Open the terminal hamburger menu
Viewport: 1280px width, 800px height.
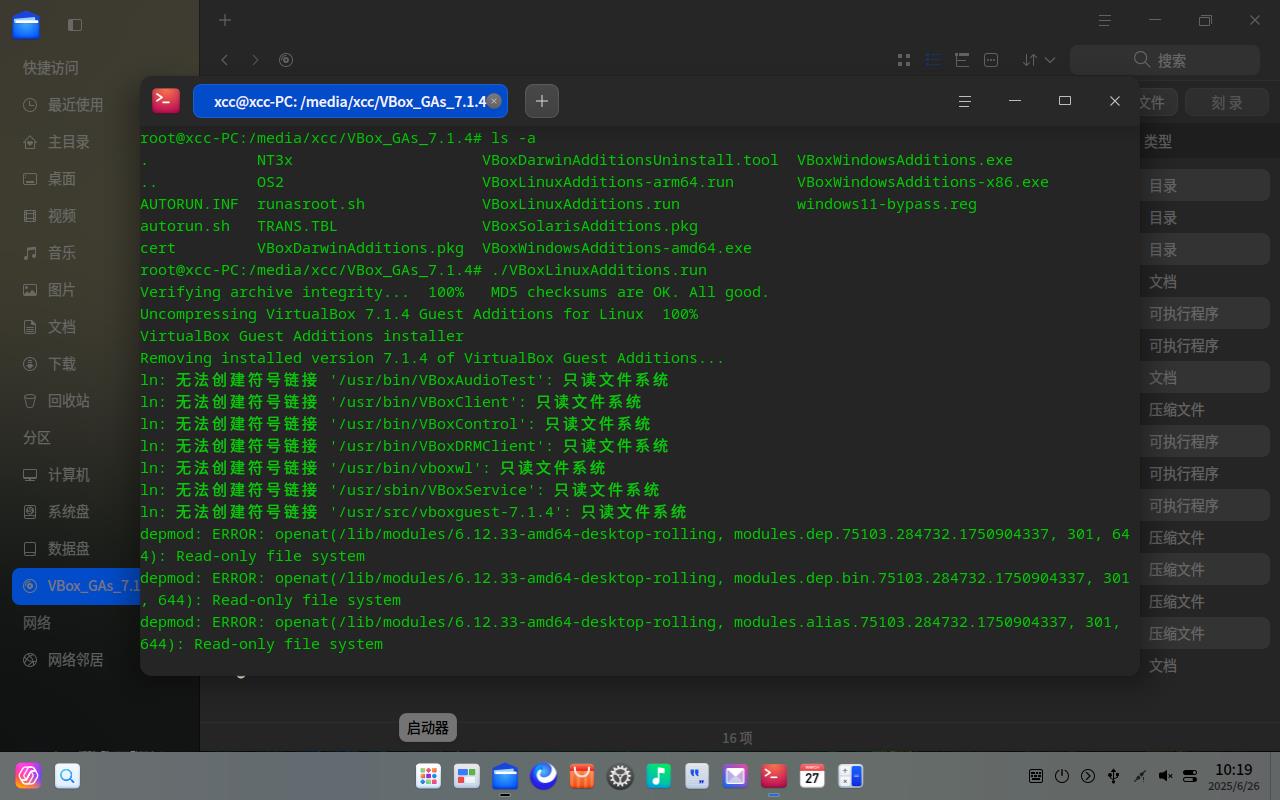coord(965,101)
